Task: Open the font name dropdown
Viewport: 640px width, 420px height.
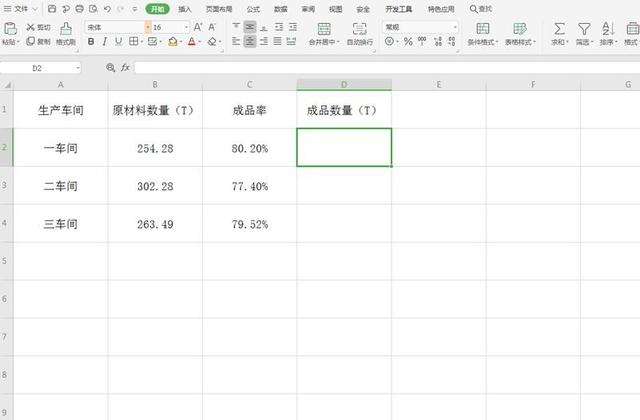Action: [148, 27]
